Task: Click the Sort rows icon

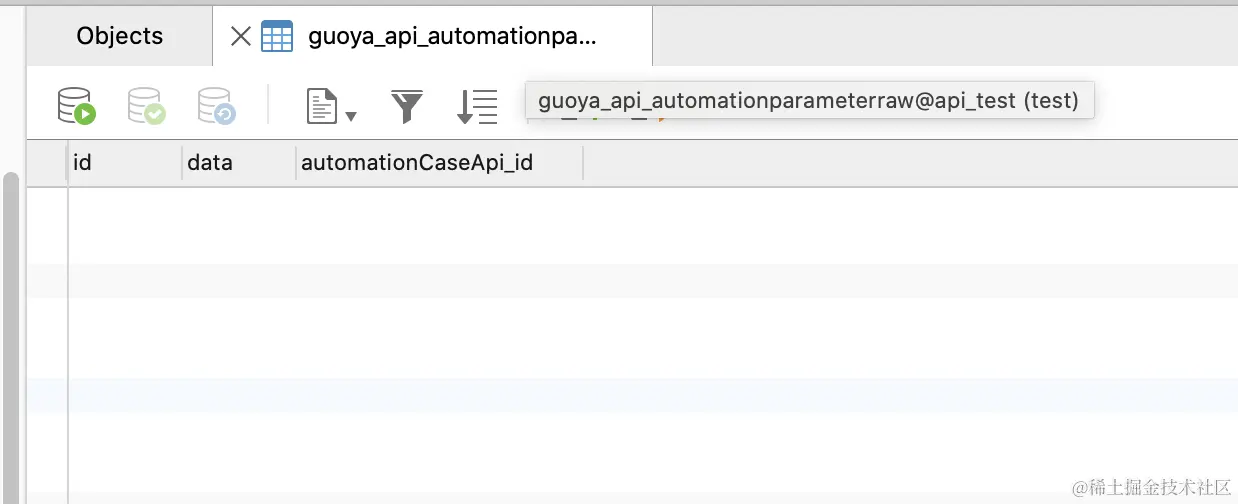Action: pyautogui.click(x=477, y=105)
